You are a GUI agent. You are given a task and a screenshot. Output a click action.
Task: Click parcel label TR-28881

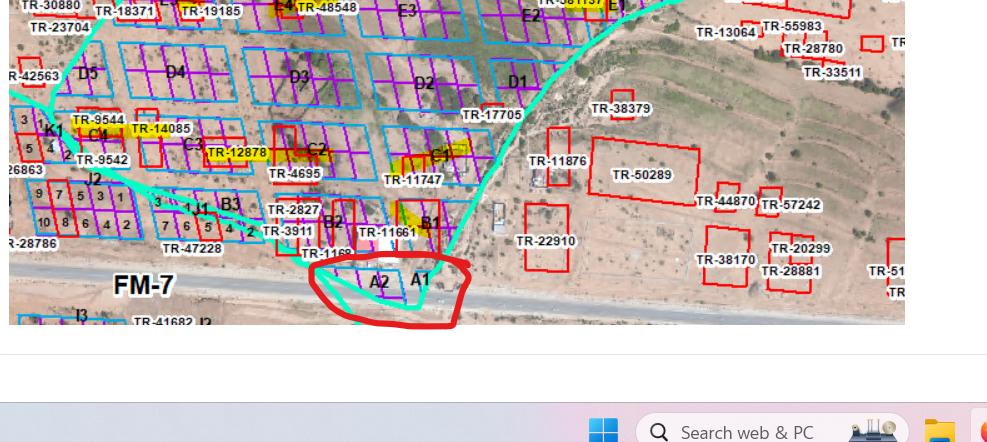791,271
